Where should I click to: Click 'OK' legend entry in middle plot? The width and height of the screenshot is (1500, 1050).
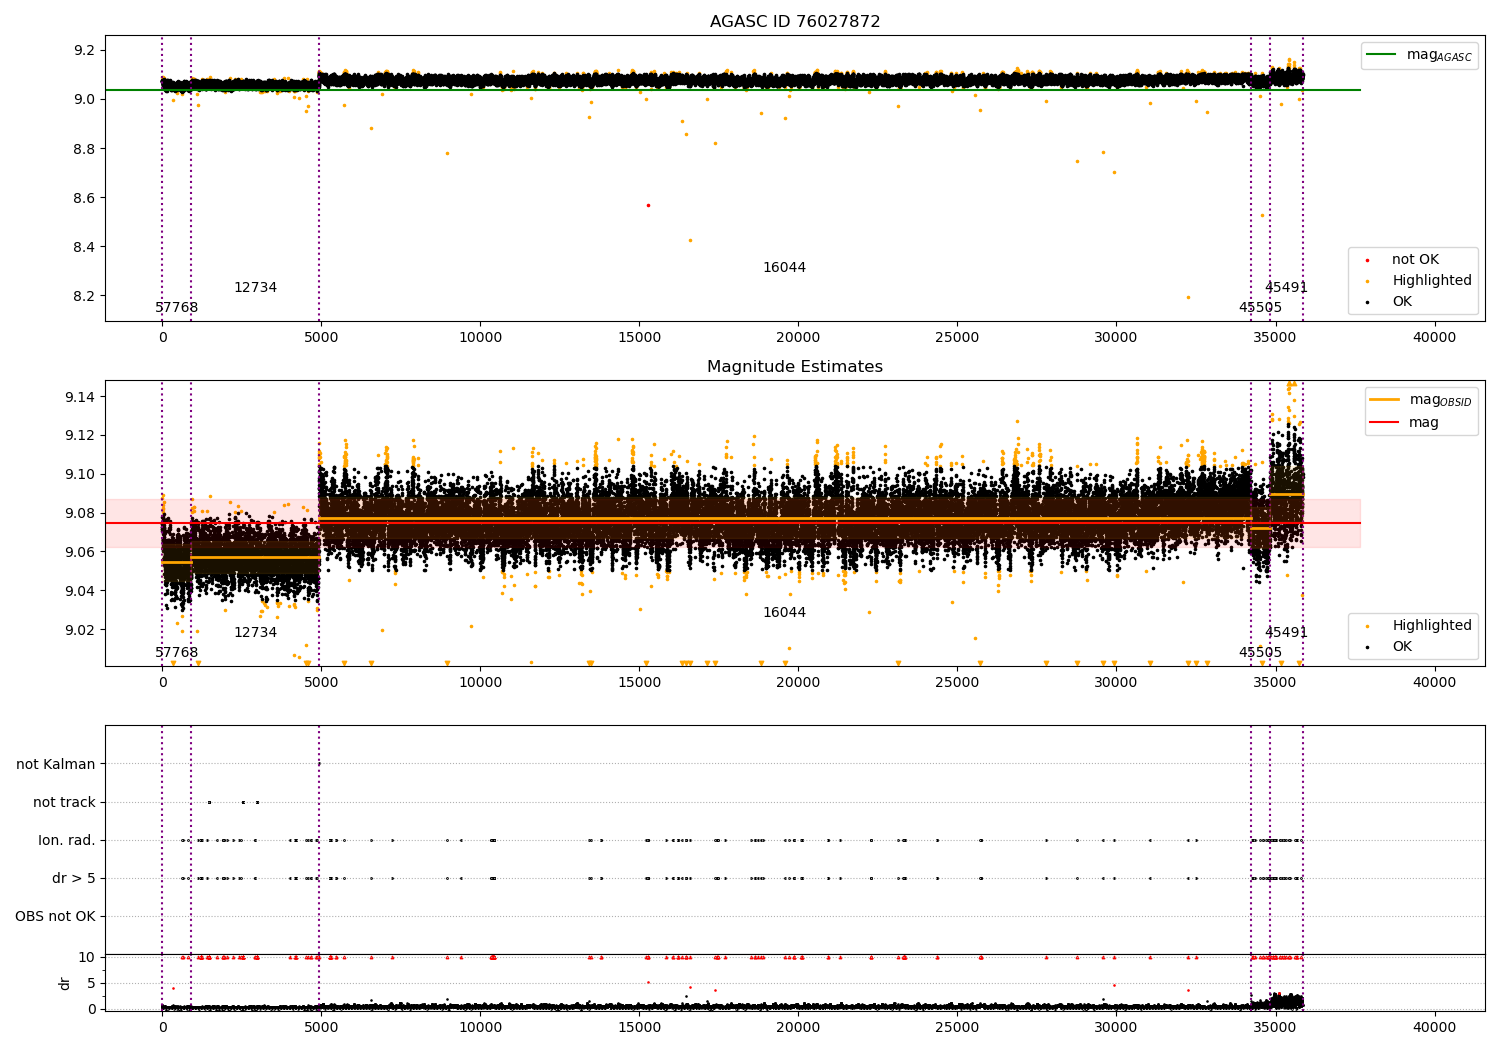(1402, 647)
